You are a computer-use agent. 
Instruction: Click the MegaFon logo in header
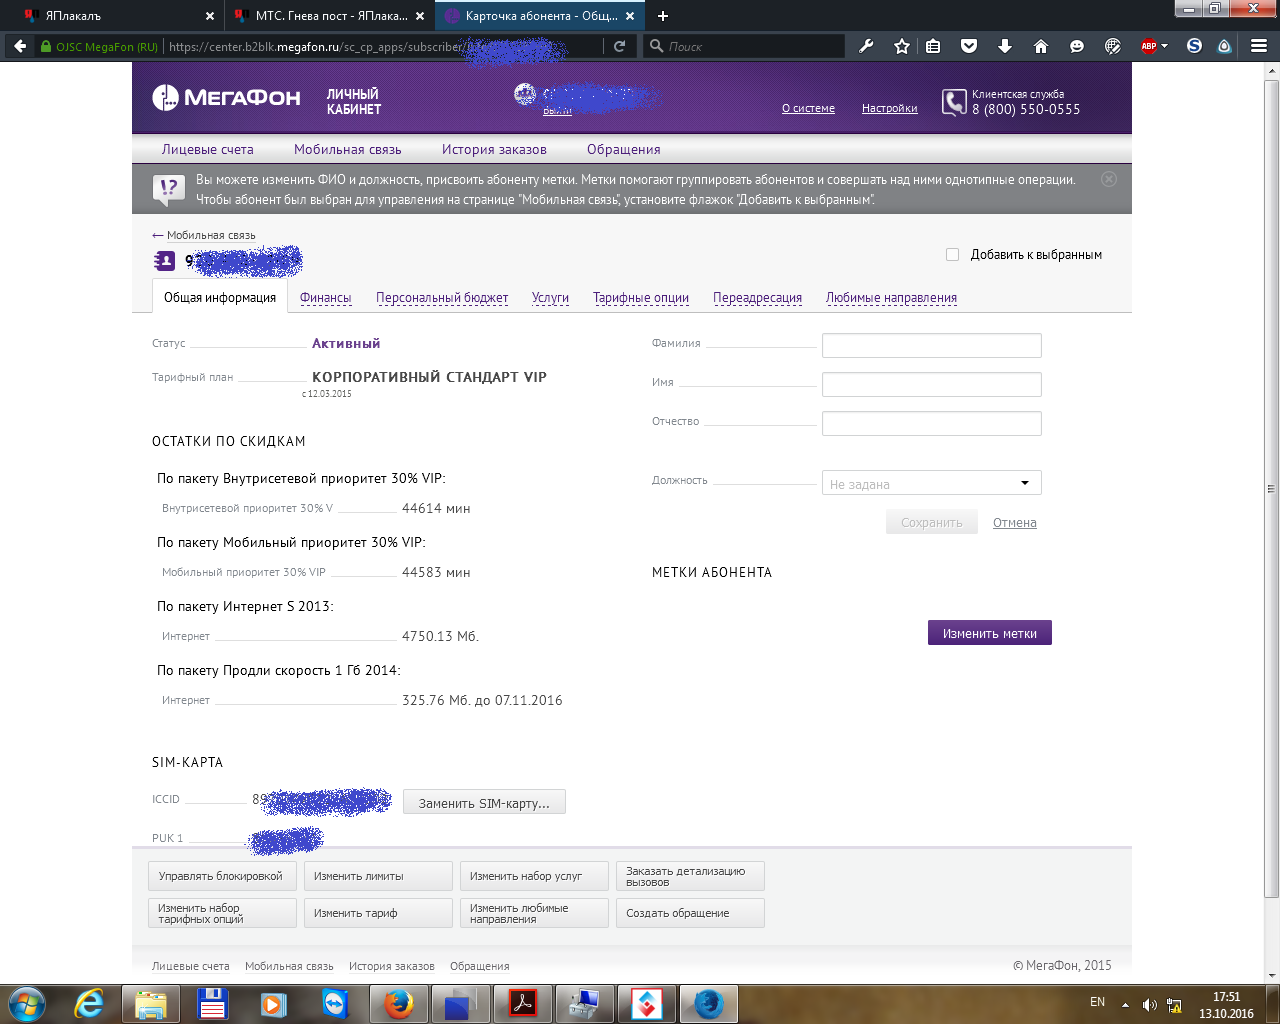pos(226,98)
